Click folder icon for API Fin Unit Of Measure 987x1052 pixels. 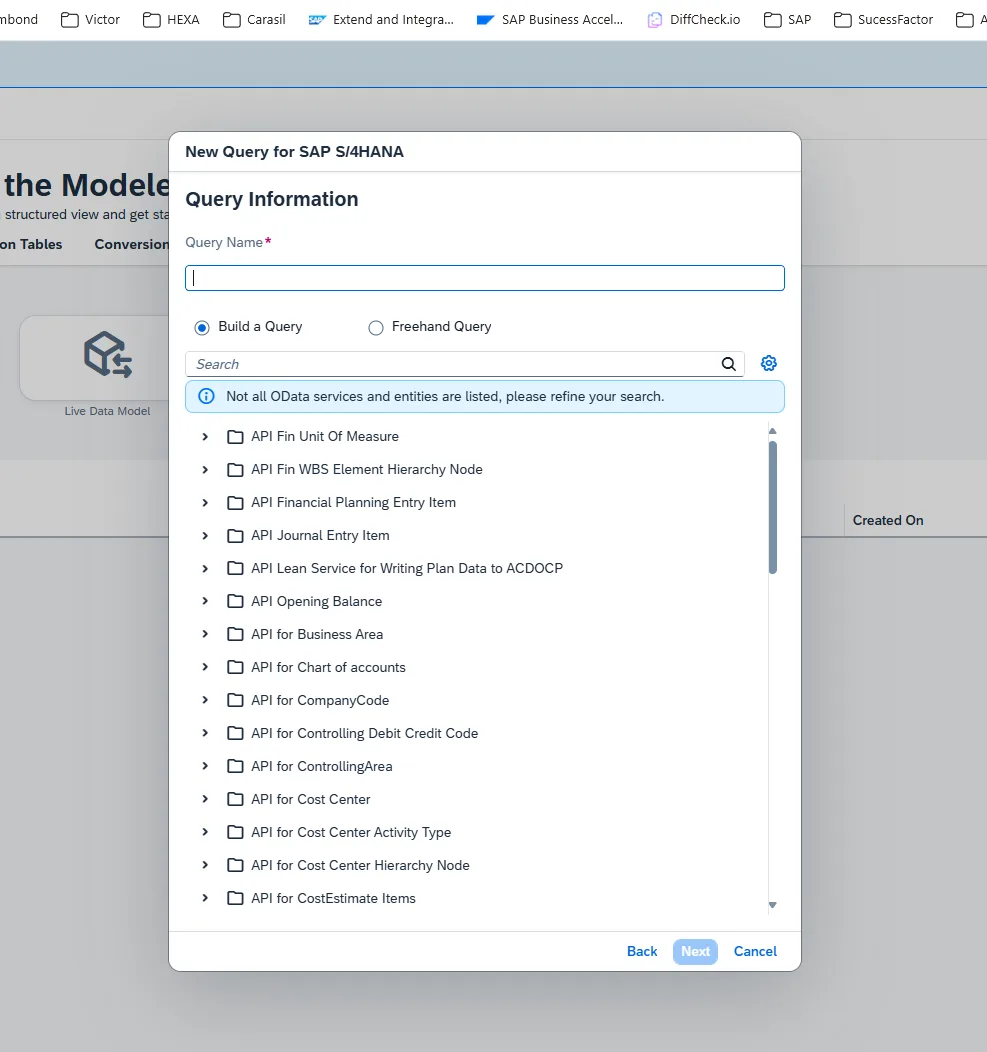235,437
